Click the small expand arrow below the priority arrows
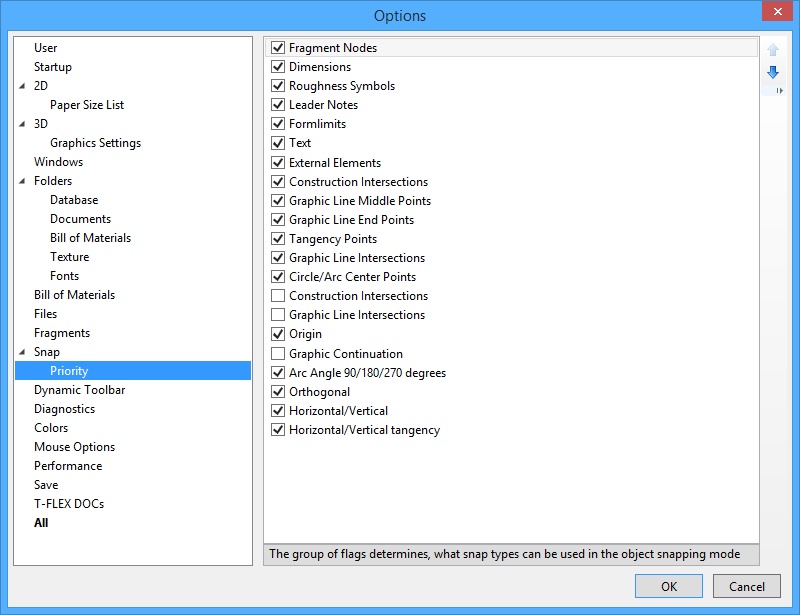 782,88
